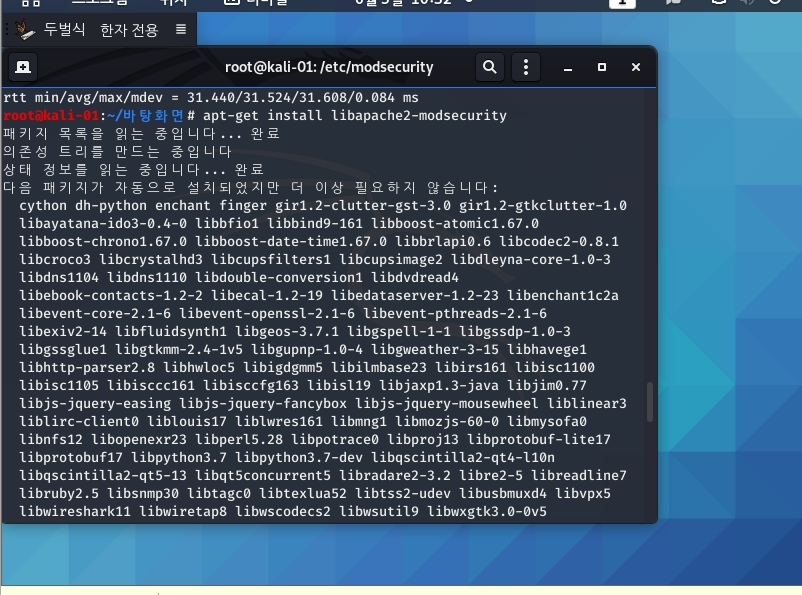Screen dimensions: 802x595
Task: Click the package name libmozjs-60-0
Action: 447,422
